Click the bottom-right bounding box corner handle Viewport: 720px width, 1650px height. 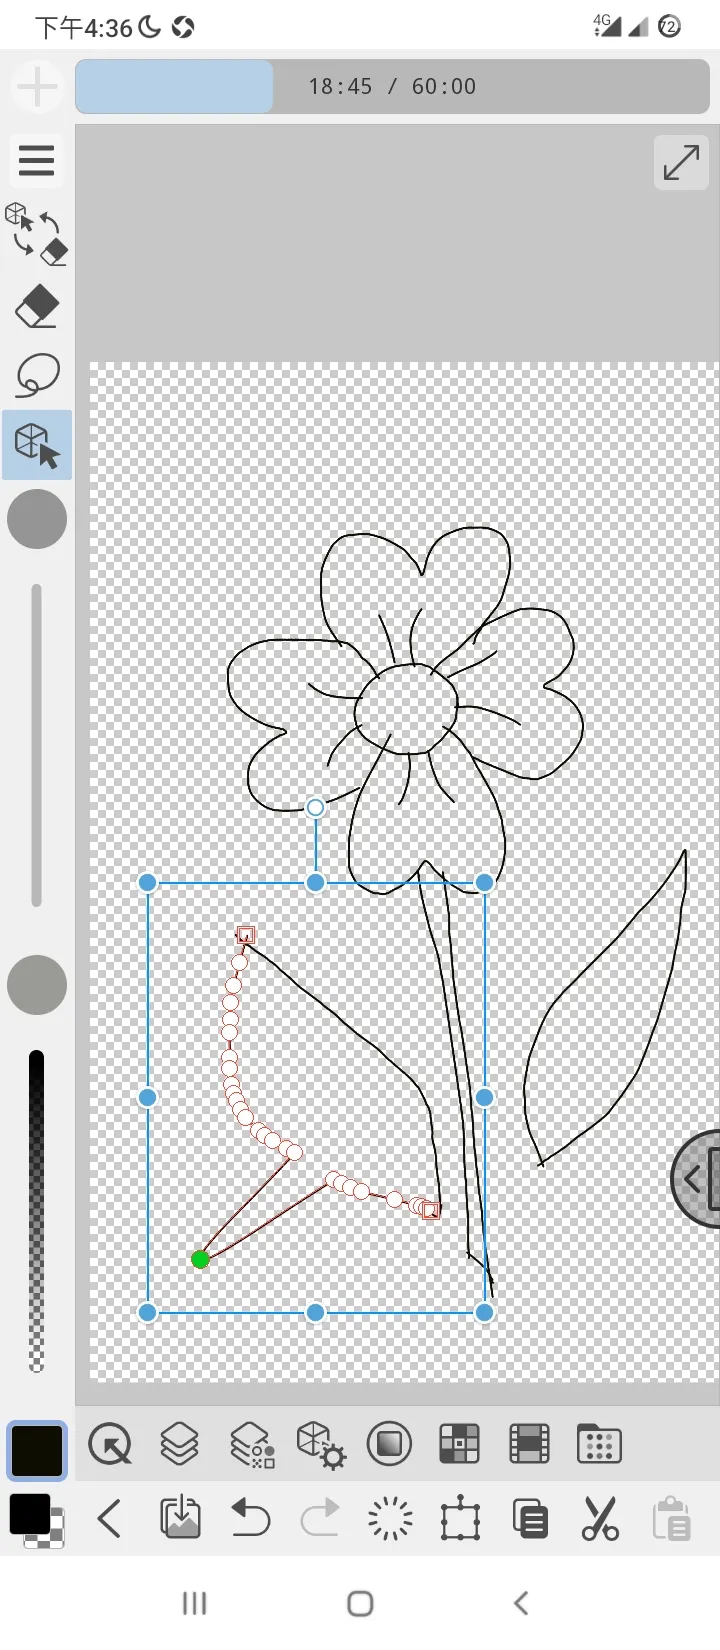coord(485,1312)
